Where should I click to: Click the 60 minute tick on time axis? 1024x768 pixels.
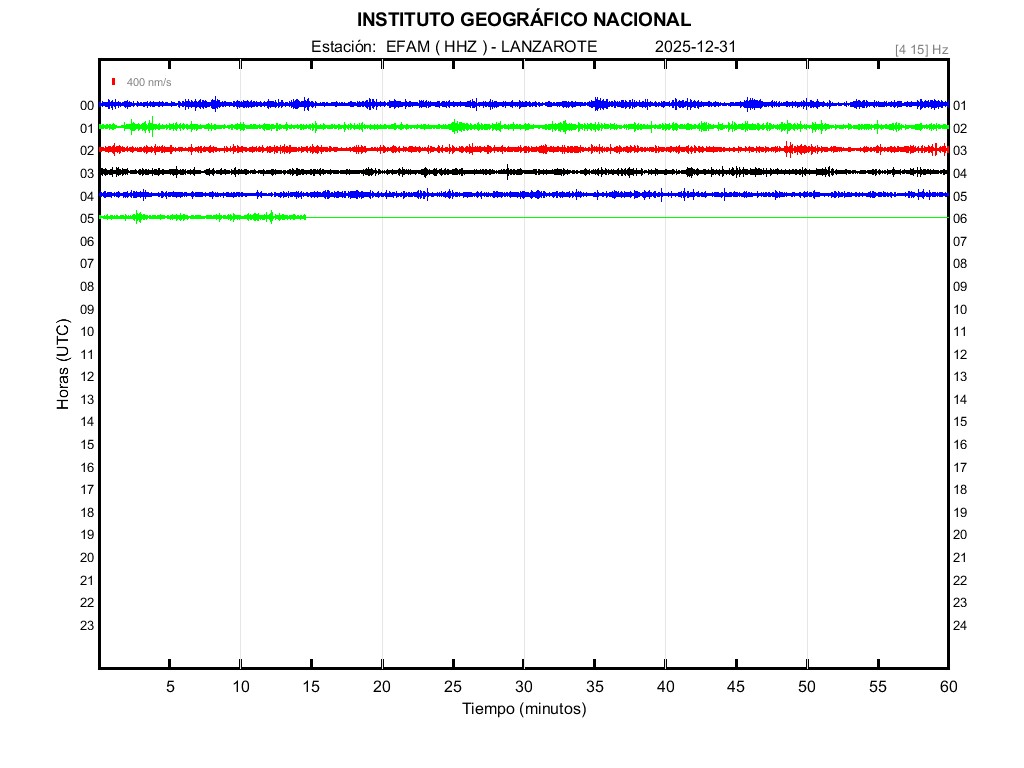point(948,687)
